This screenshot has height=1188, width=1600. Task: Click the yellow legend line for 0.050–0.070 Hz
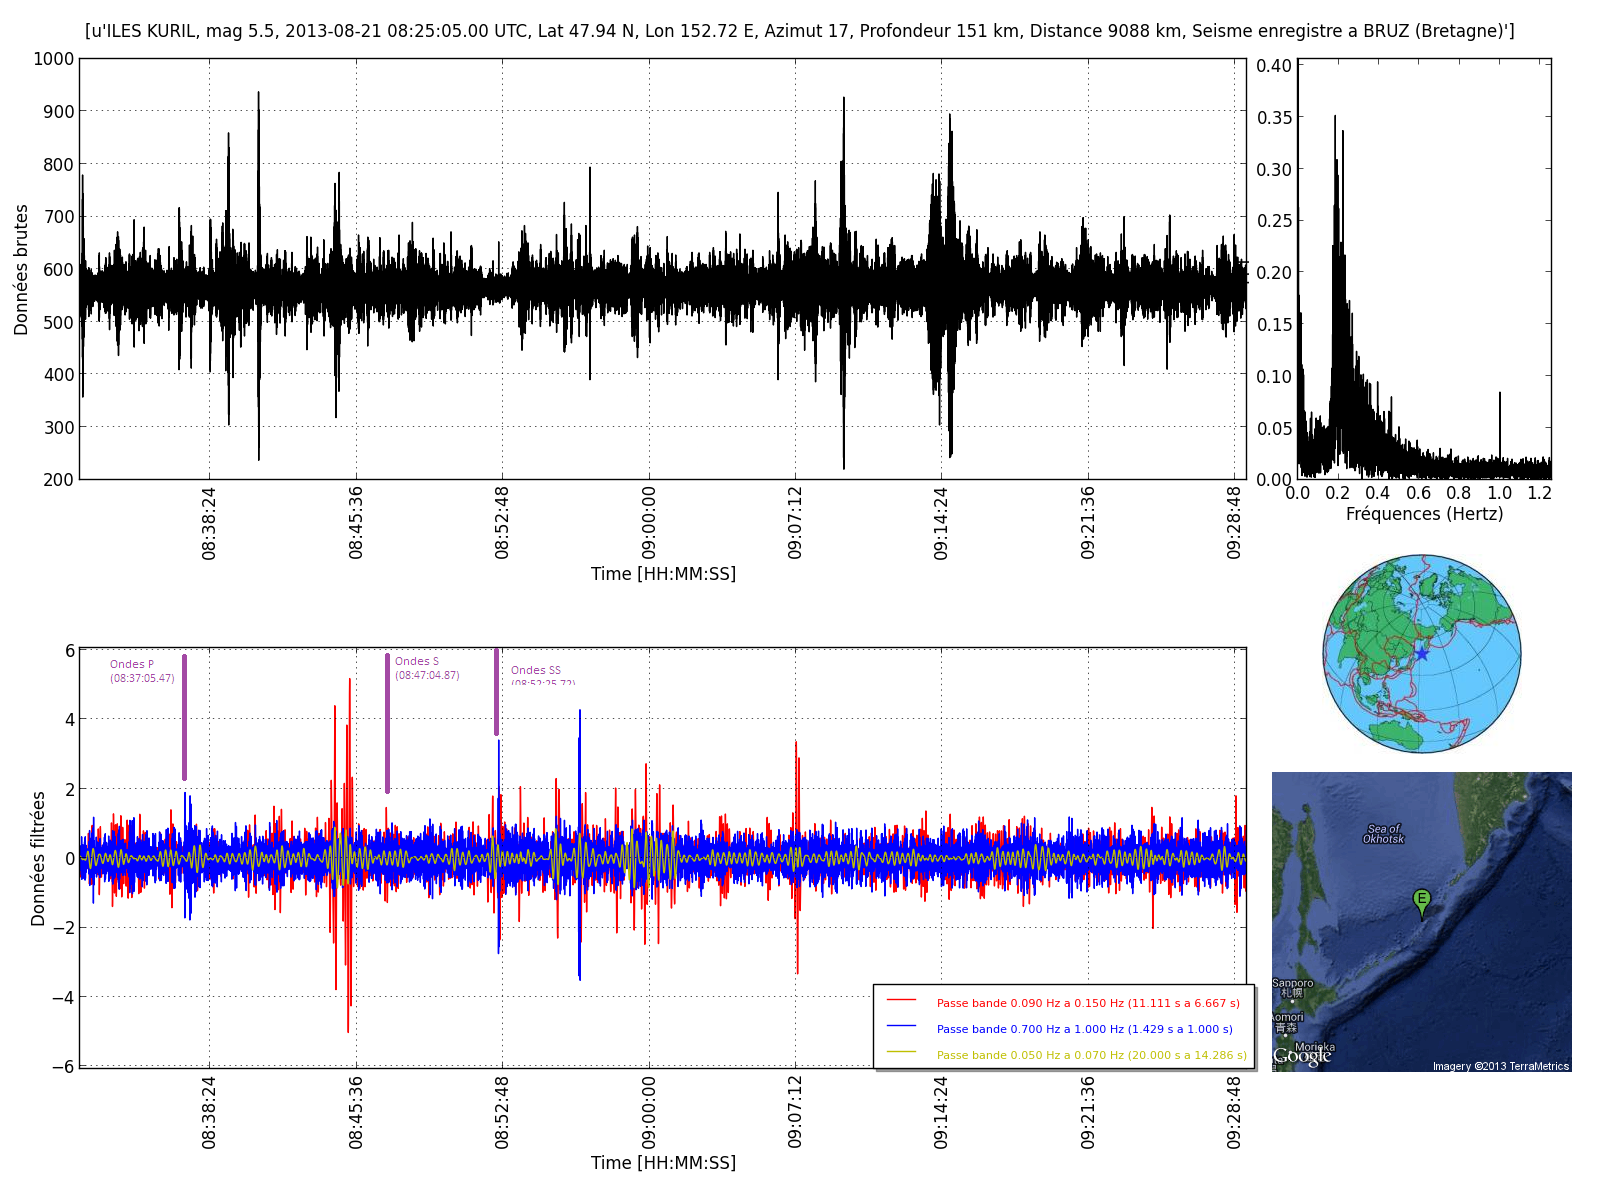point(901,1052)
